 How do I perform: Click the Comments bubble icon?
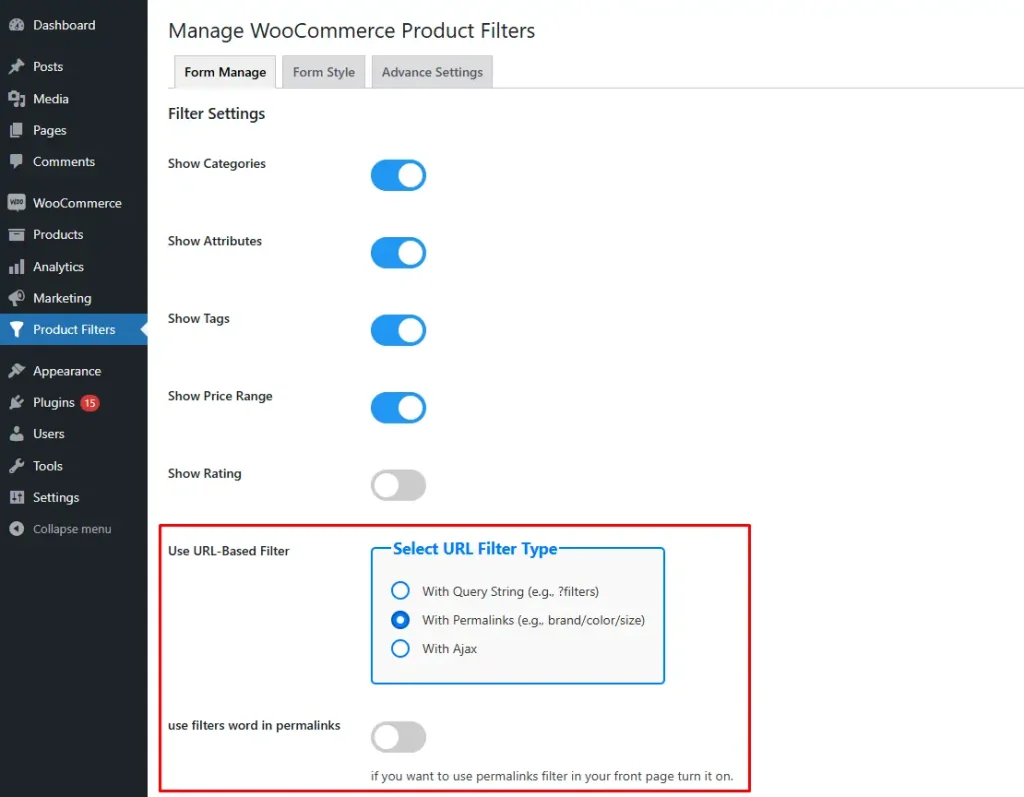tap(16, 161)
